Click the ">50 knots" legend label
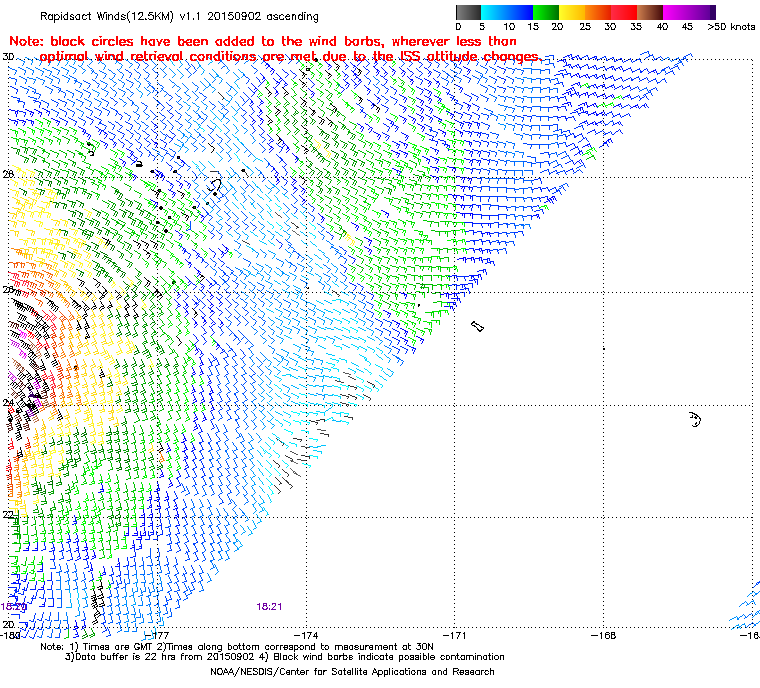Image resolution: width=760 pixels, height=688 pixels. click(x=731, y=27)
